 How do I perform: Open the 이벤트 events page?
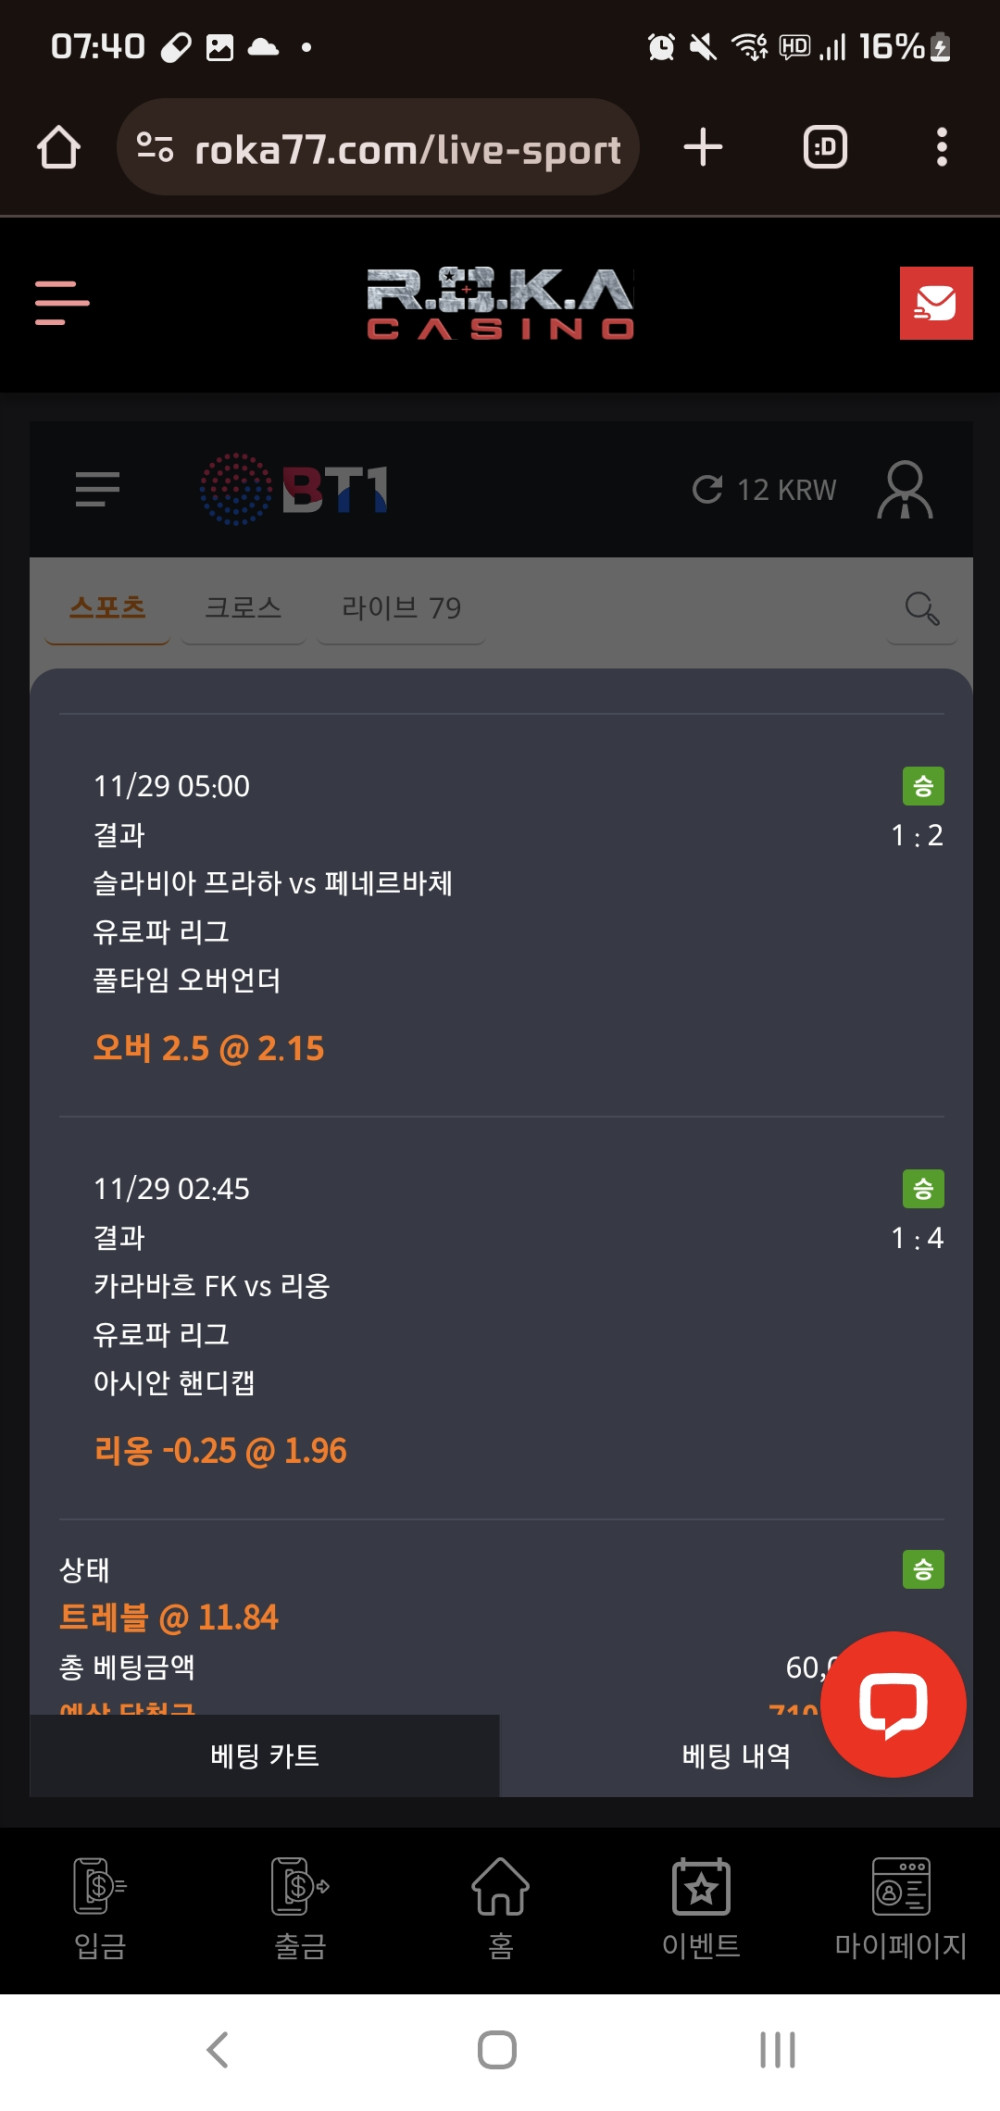(x=701, y=1908)
